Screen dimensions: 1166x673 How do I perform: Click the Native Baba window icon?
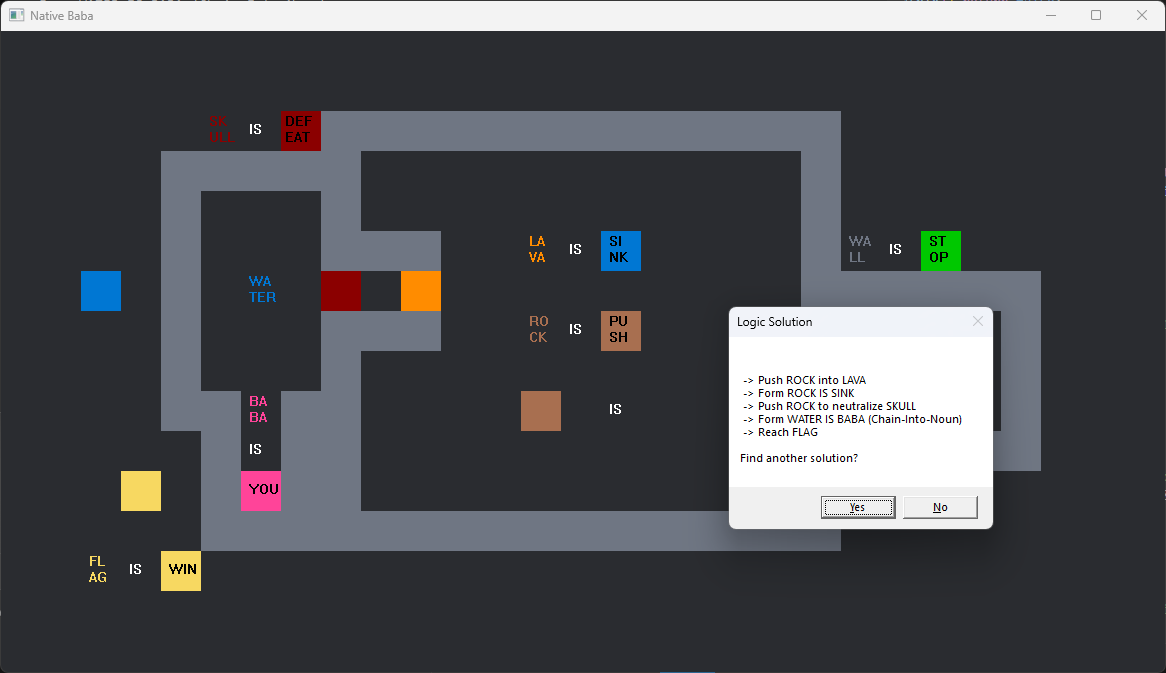[16, 15]
